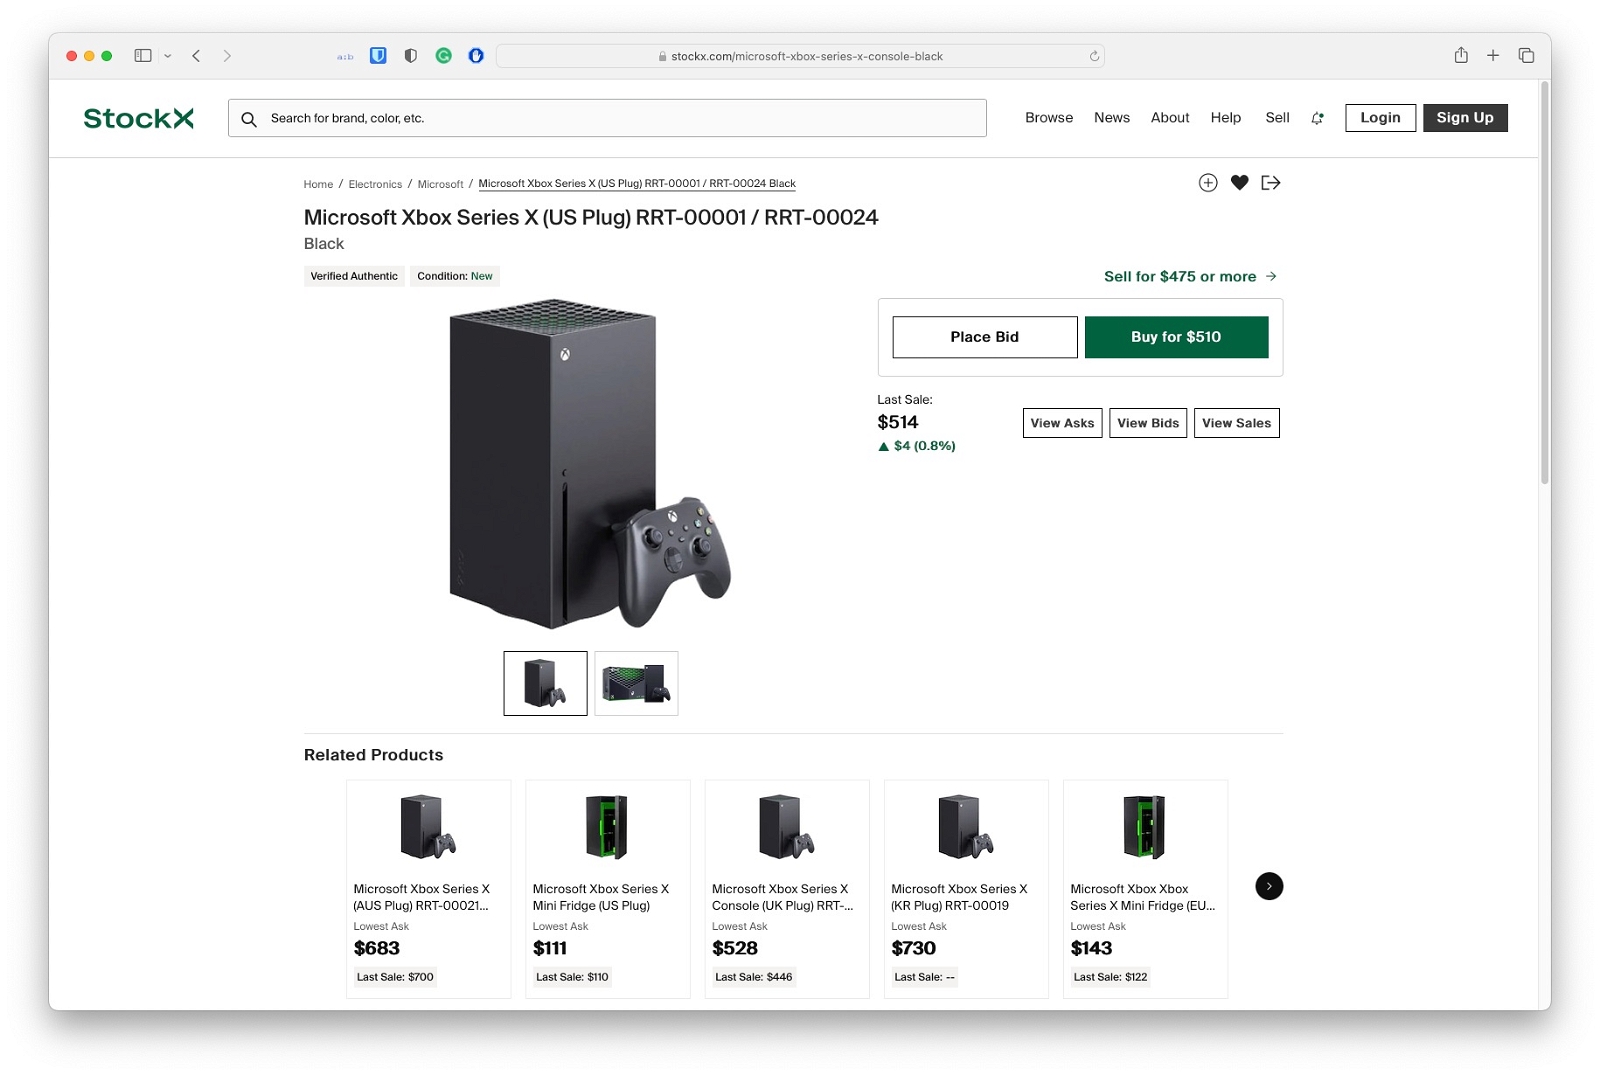Image resolution: width=1600 pixels, height=1075 pixels.
Task: Open Bitwarden extension icon
Action: [x=378, y=56]
